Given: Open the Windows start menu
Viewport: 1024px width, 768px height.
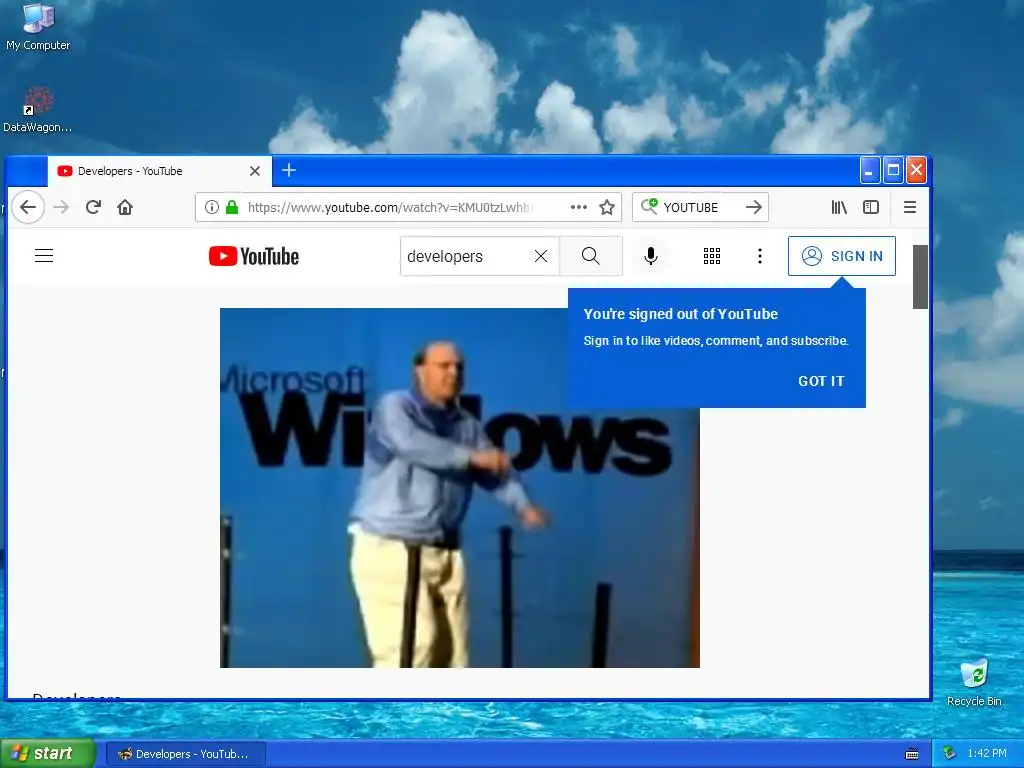Looking at the screenshot, I should click(48, 754).
